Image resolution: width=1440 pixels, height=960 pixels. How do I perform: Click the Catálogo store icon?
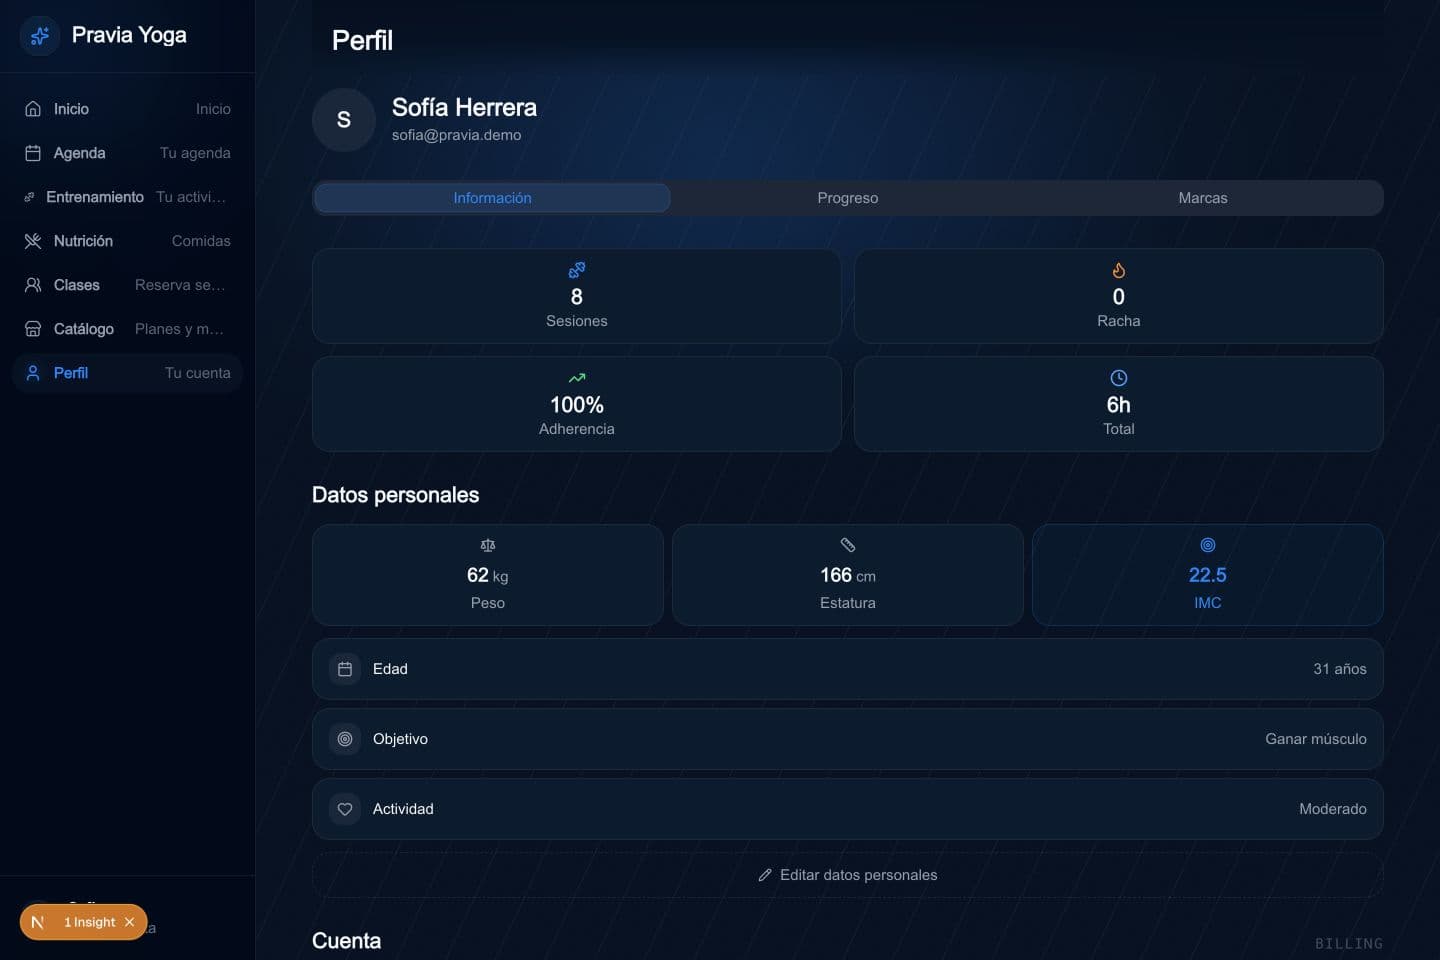point(33,329)
